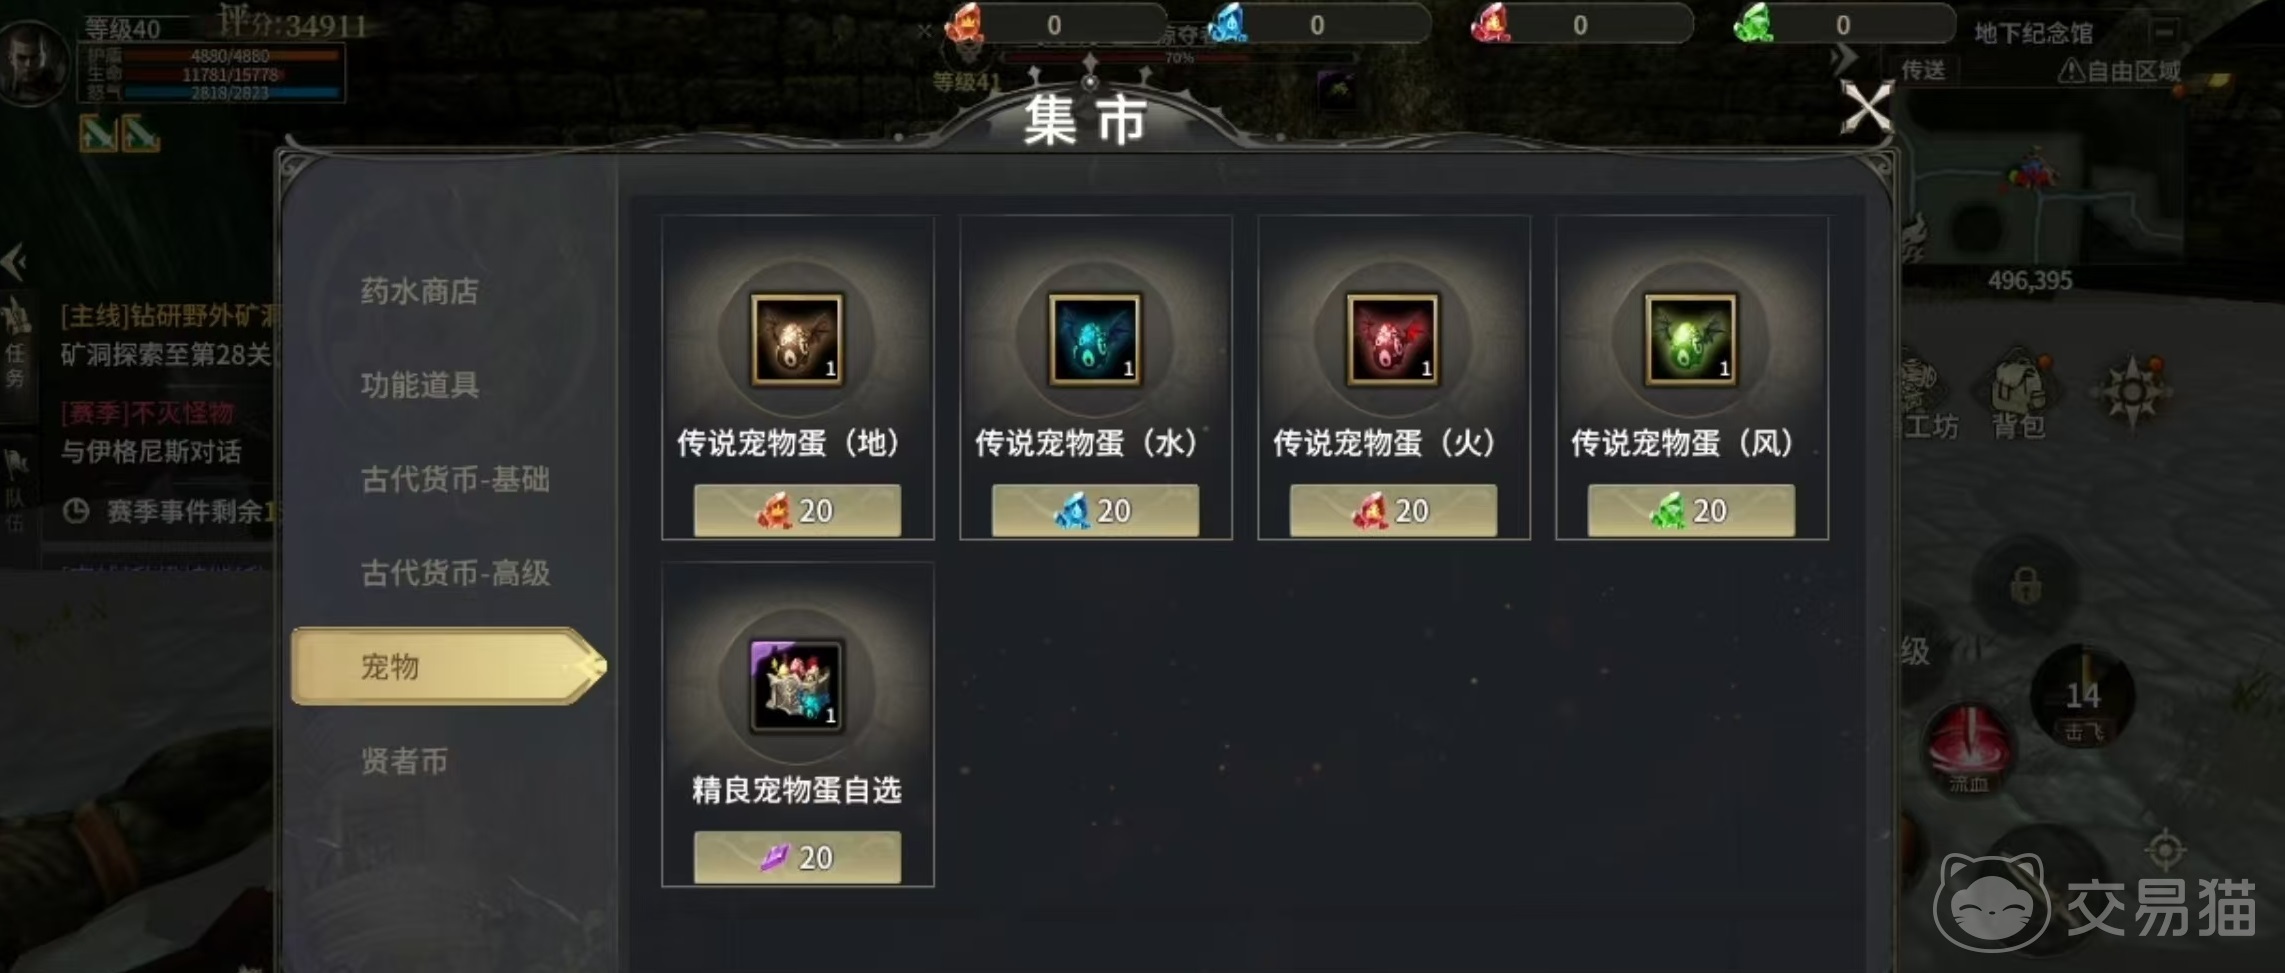Image resolution: width=2285 pixels, height=973 pixels.
Task: Open the 古代货币-基础 tab
Action: (455, 479)
